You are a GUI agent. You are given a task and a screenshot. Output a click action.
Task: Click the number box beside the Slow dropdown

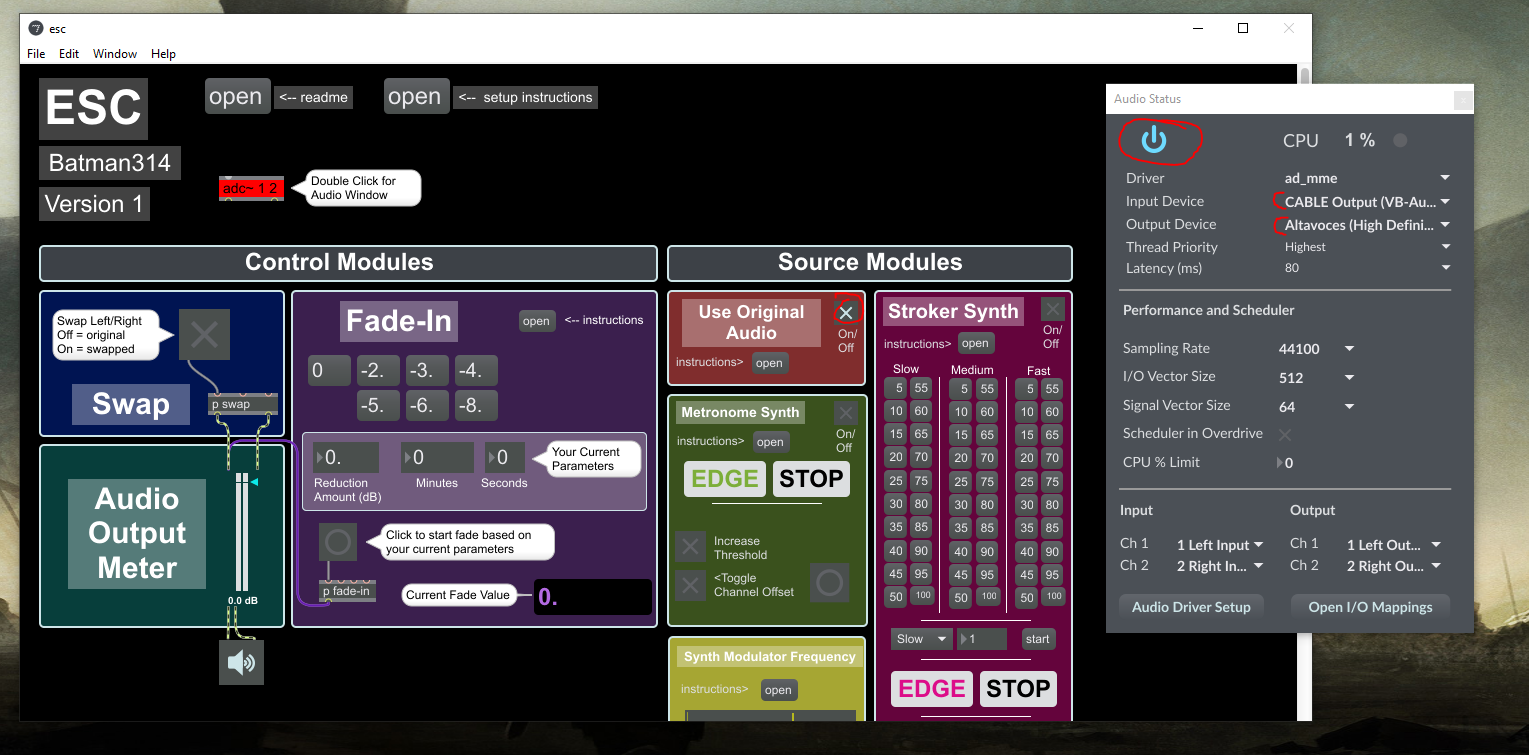point(981,639)
